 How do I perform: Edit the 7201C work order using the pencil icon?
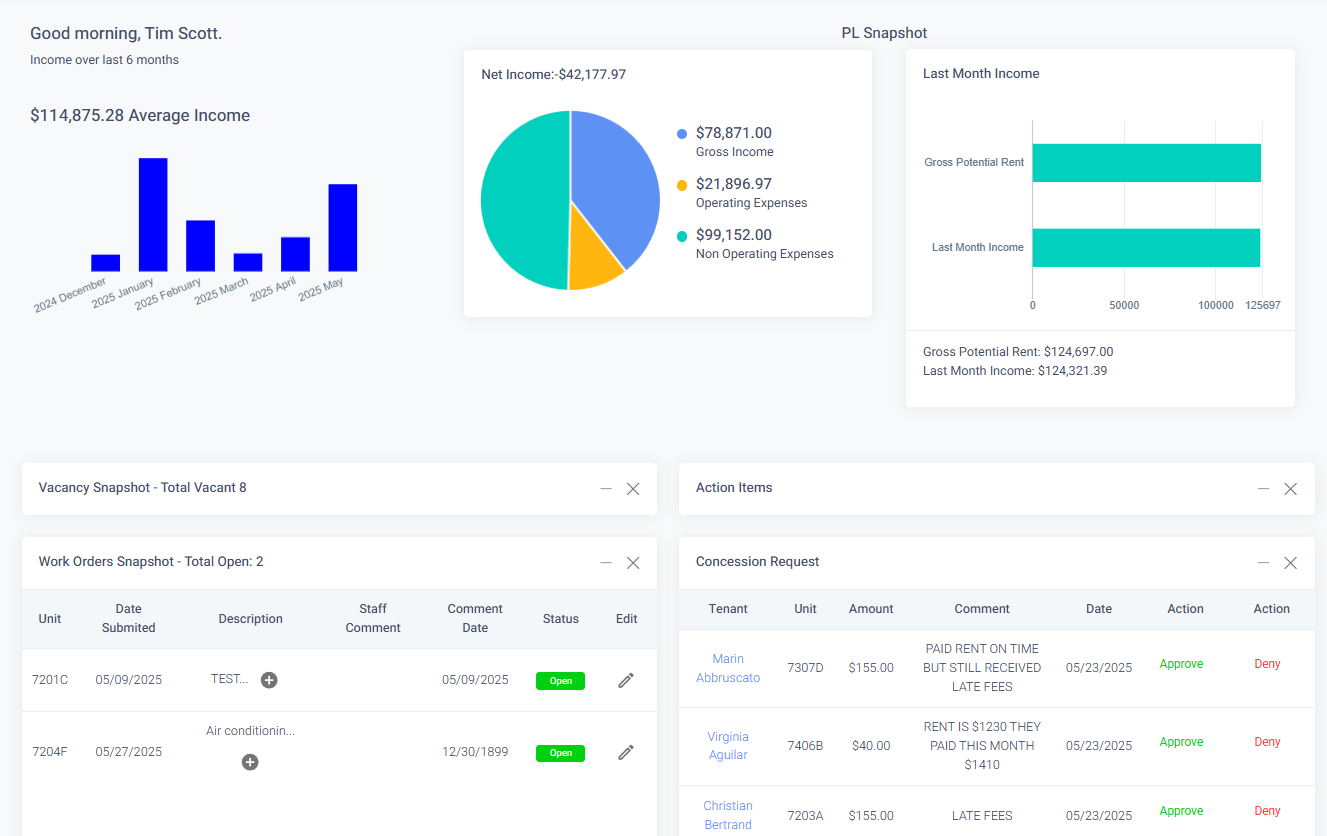[x=625, y=680]
